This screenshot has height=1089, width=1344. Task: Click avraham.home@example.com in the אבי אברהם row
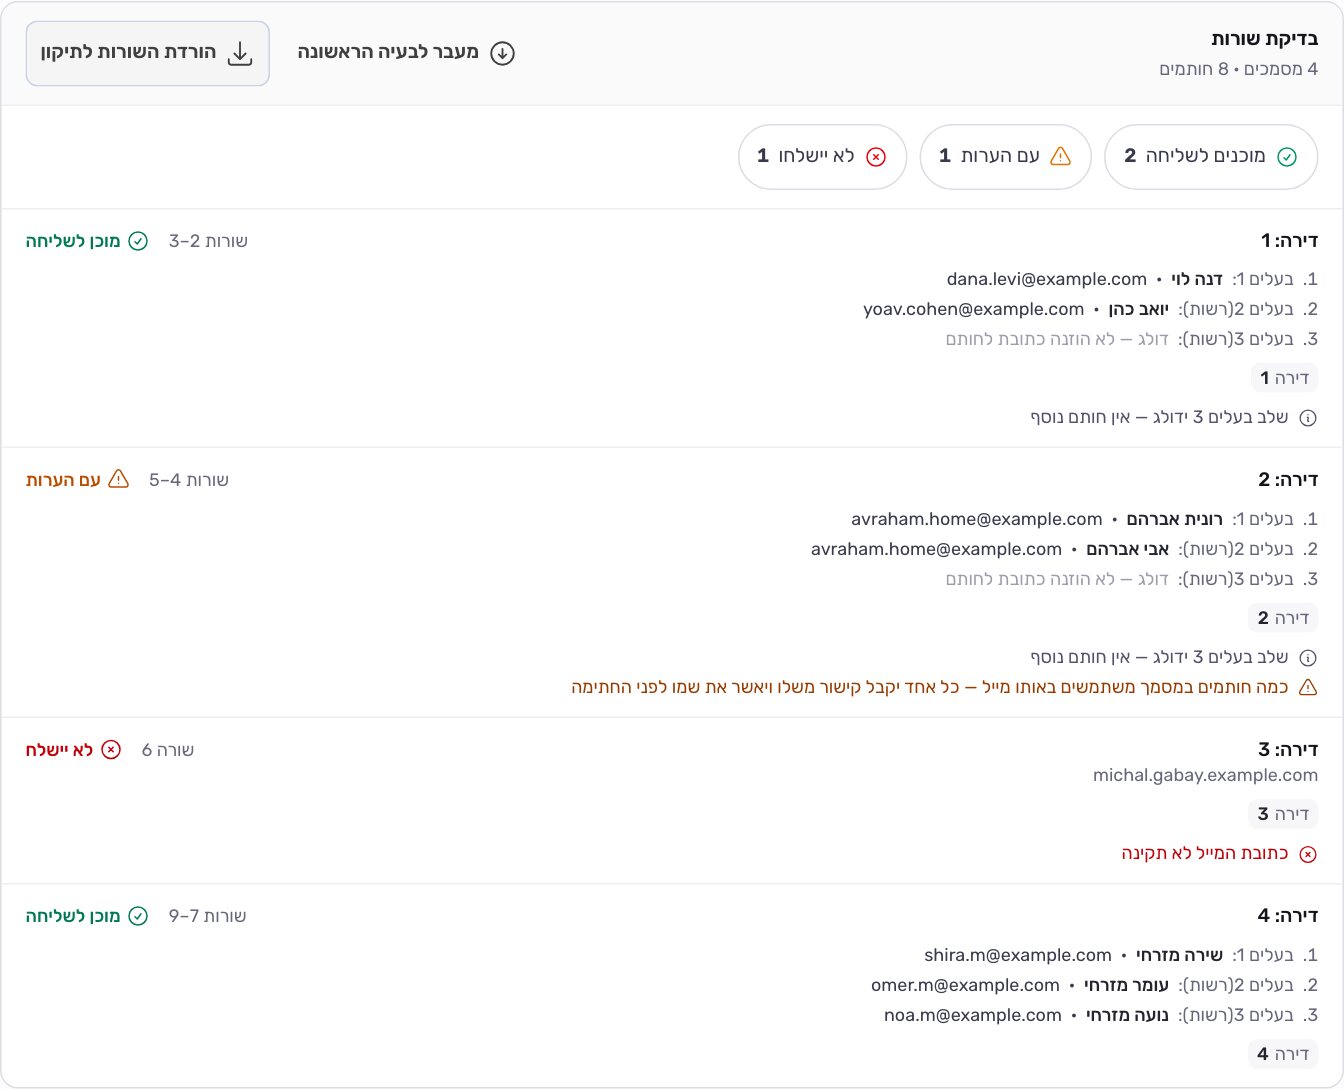pos(937,549)
